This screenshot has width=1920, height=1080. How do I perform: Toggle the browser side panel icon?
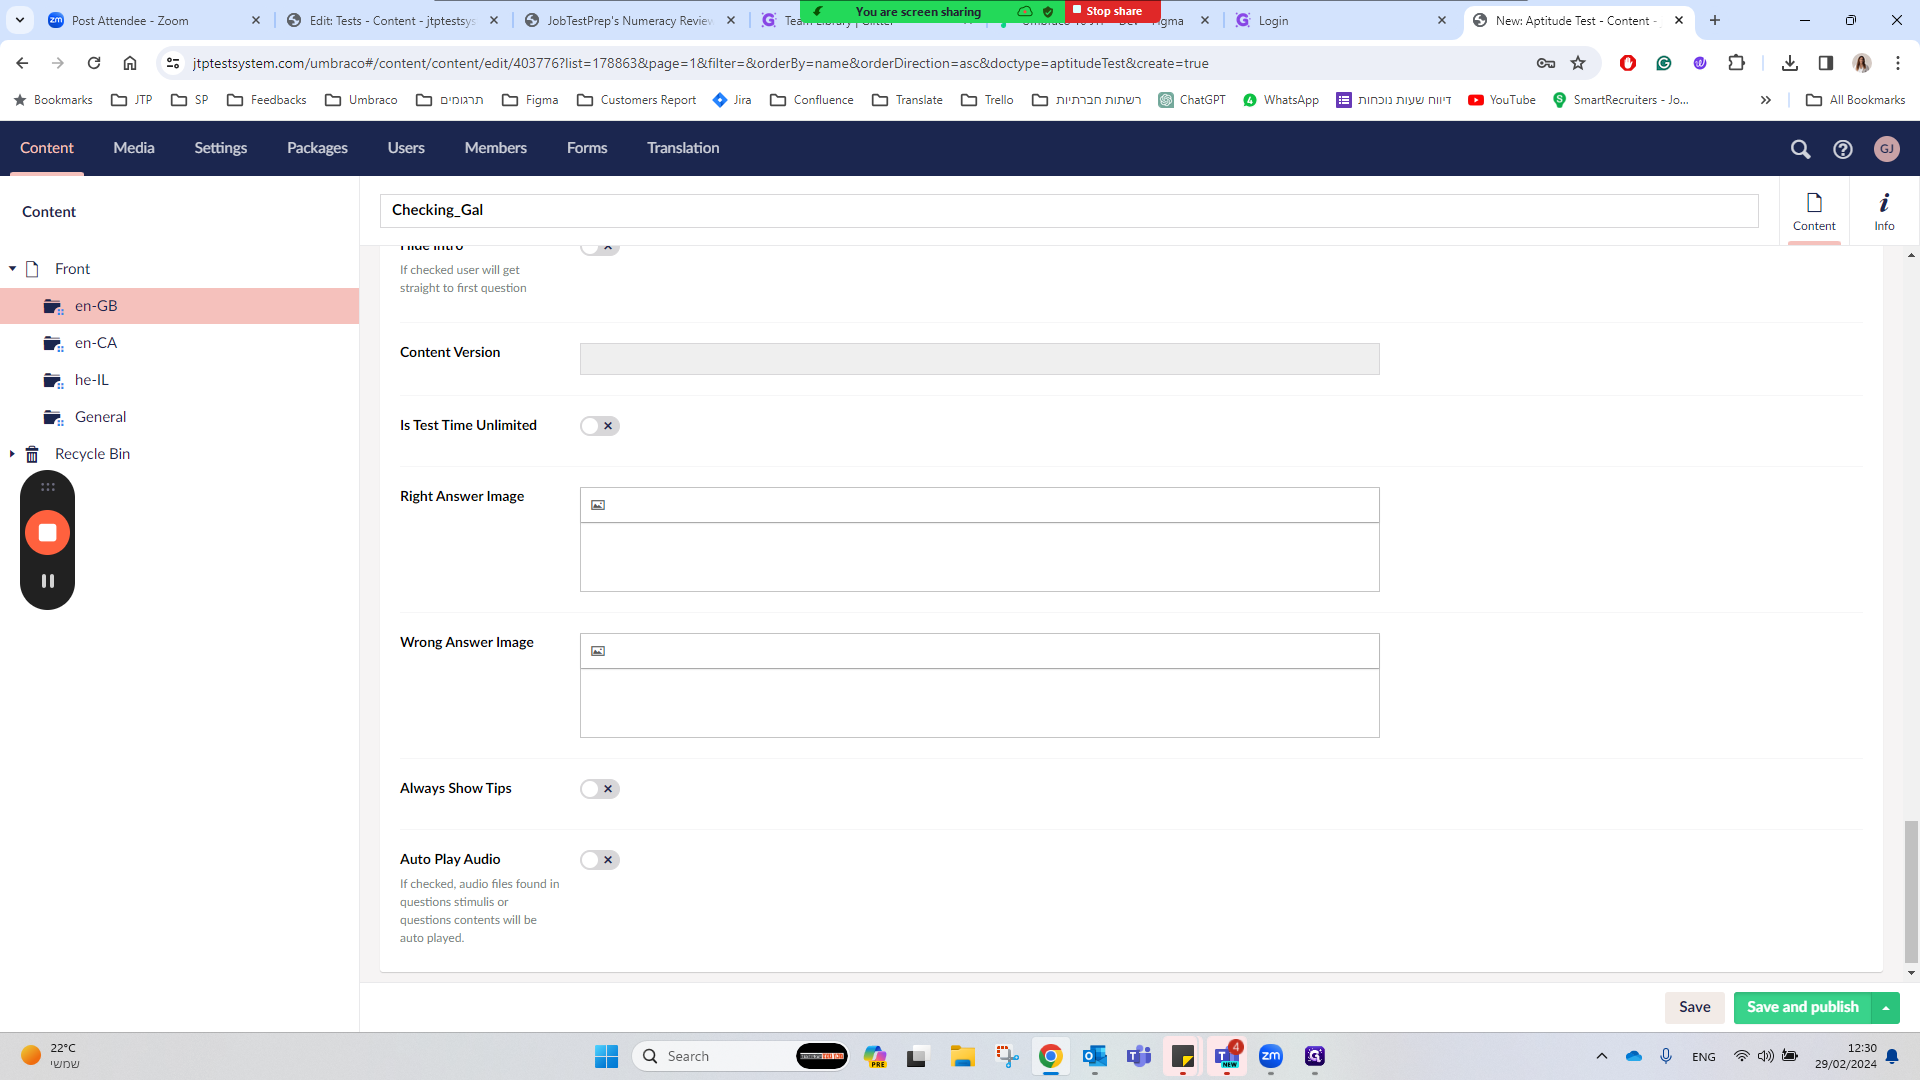[1826, 63]
